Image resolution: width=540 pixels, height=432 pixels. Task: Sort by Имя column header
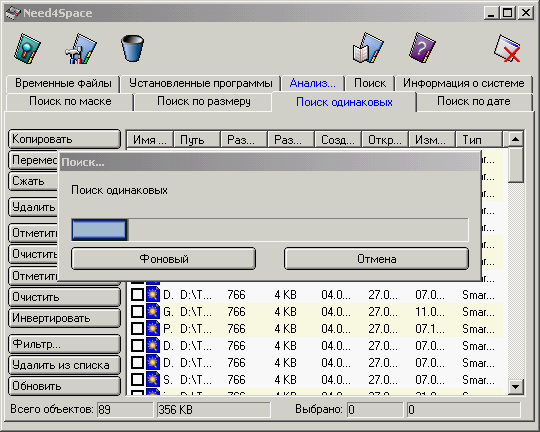tap(150, 140)
